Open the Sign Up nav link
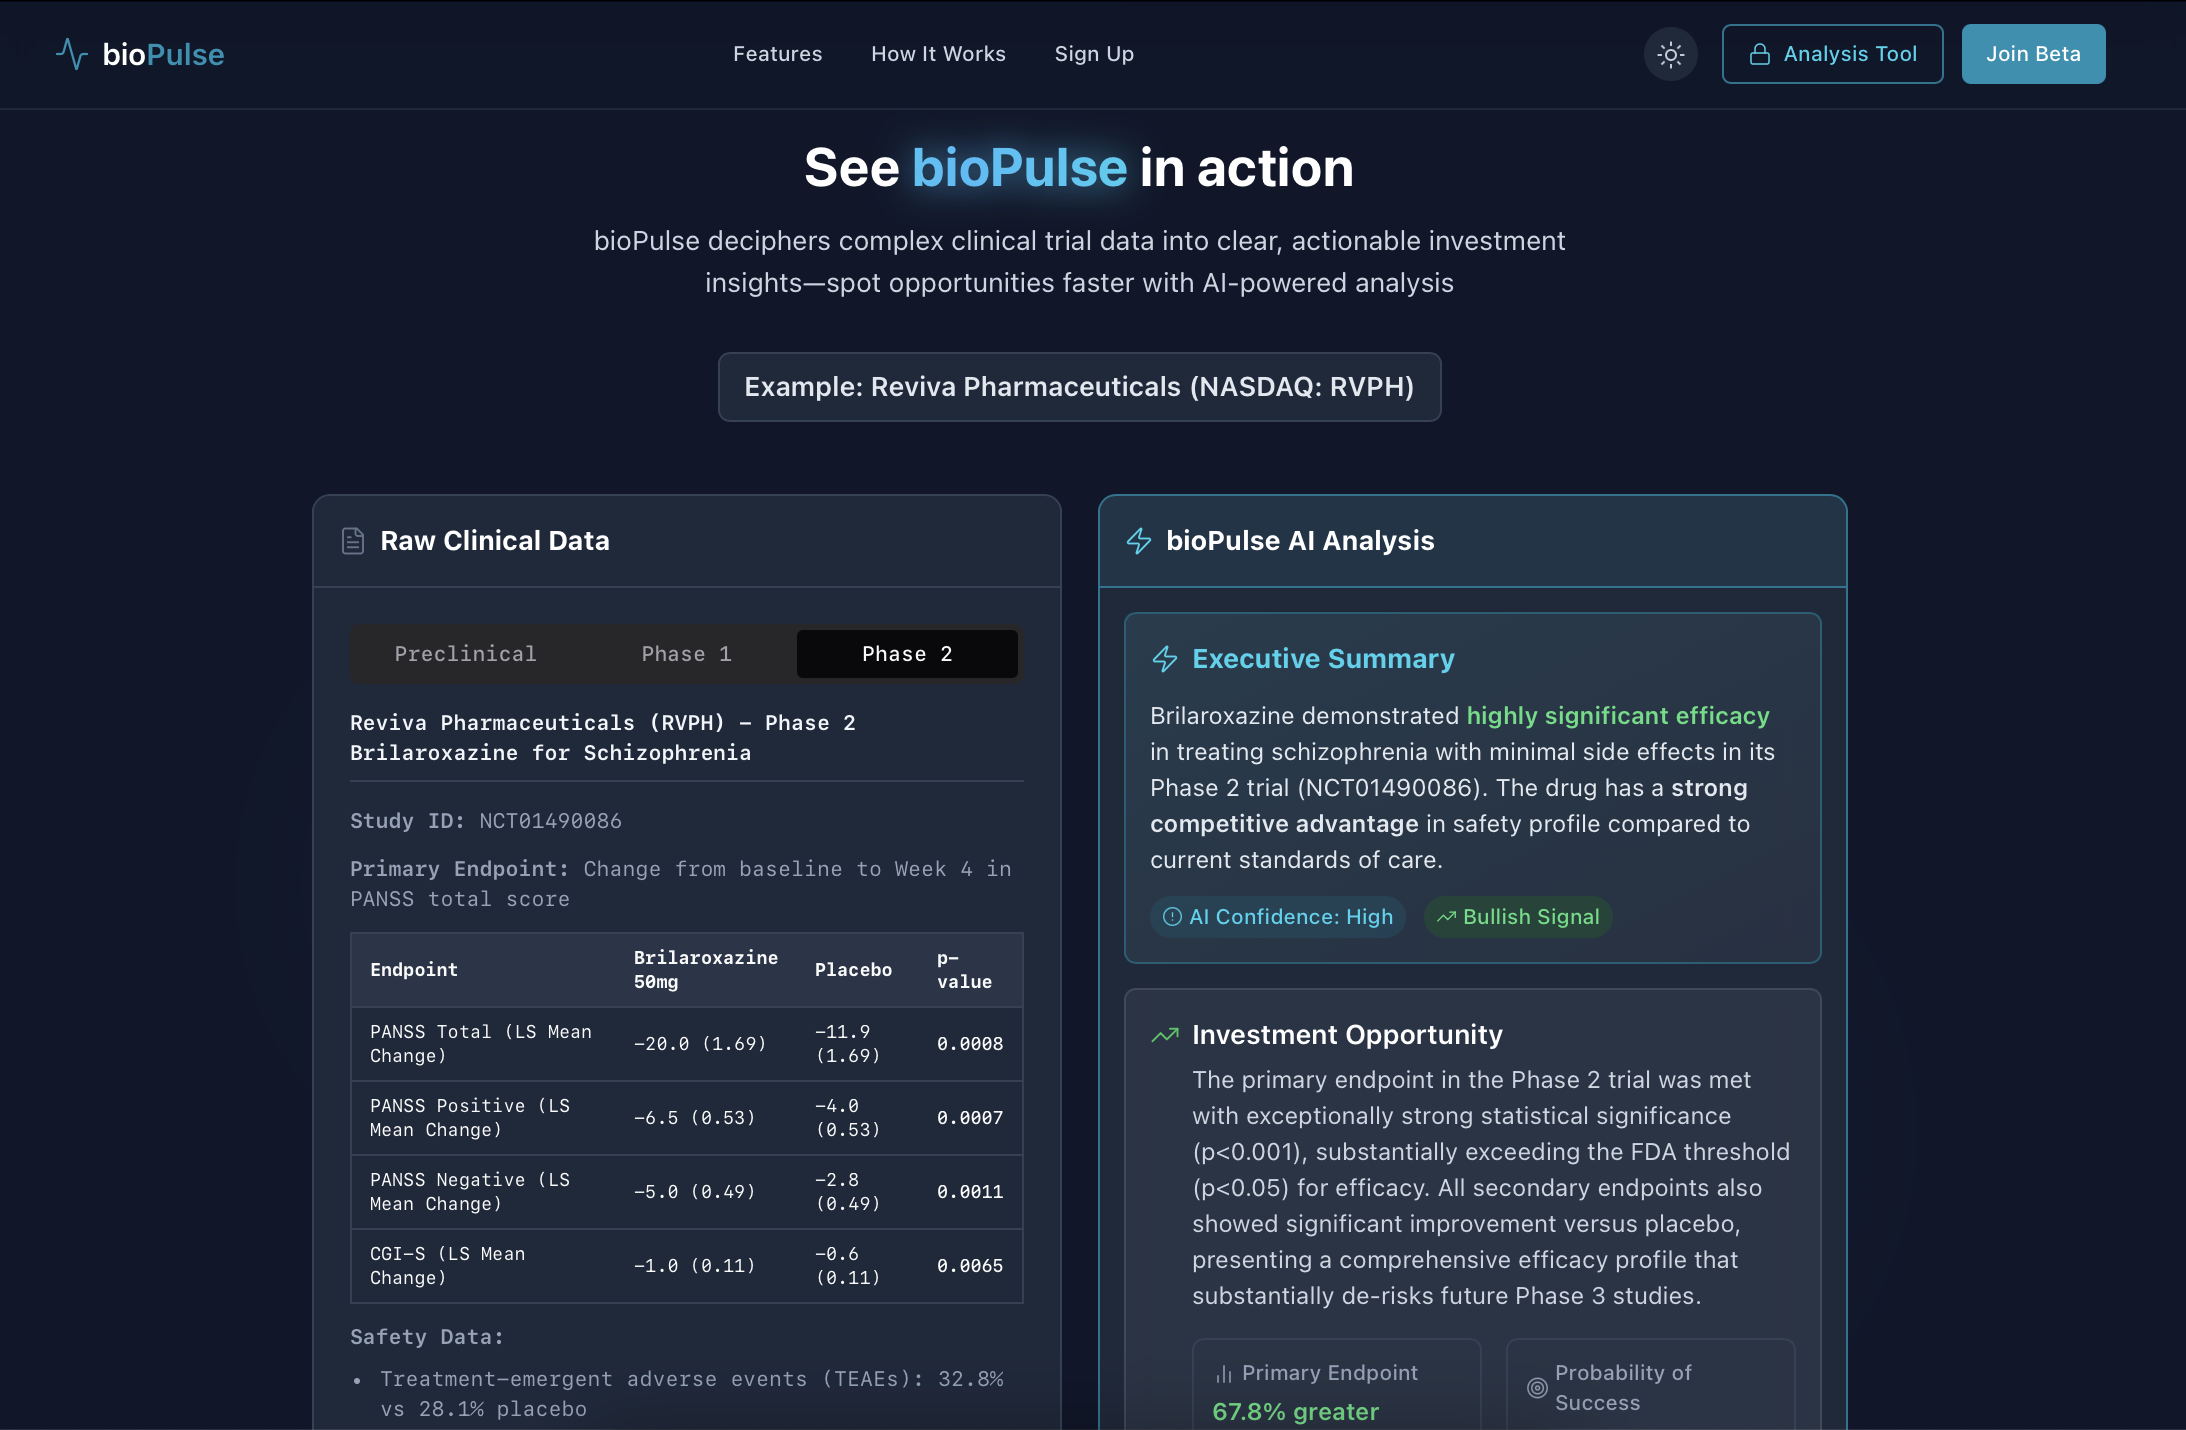Image resolution: width=2186 pixels, height=1430 pixels. [1094, 54]
